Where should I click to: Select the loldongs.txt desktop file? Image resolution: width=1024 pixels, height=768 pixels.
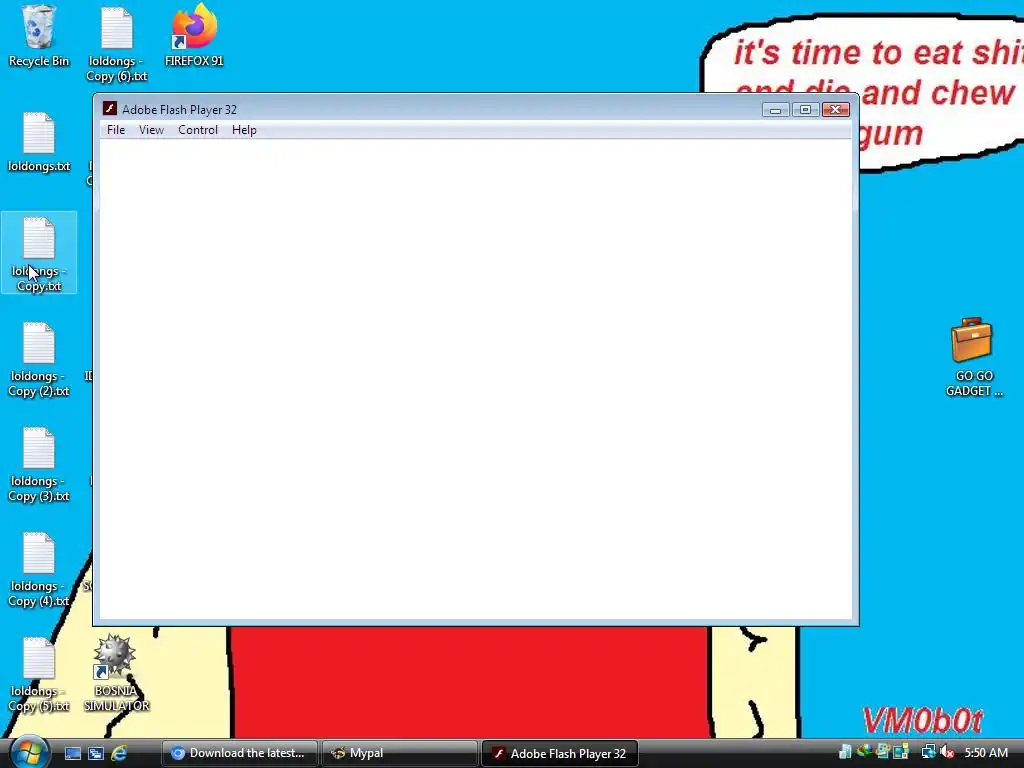[39, 142]
